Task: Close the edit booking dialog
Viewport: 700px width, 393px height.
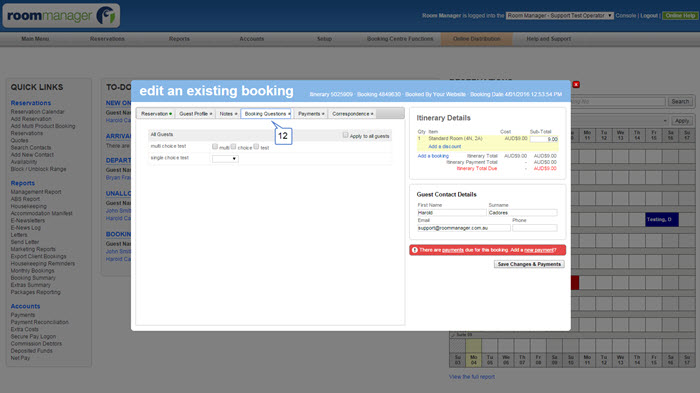Action: (x=576, y=84)
